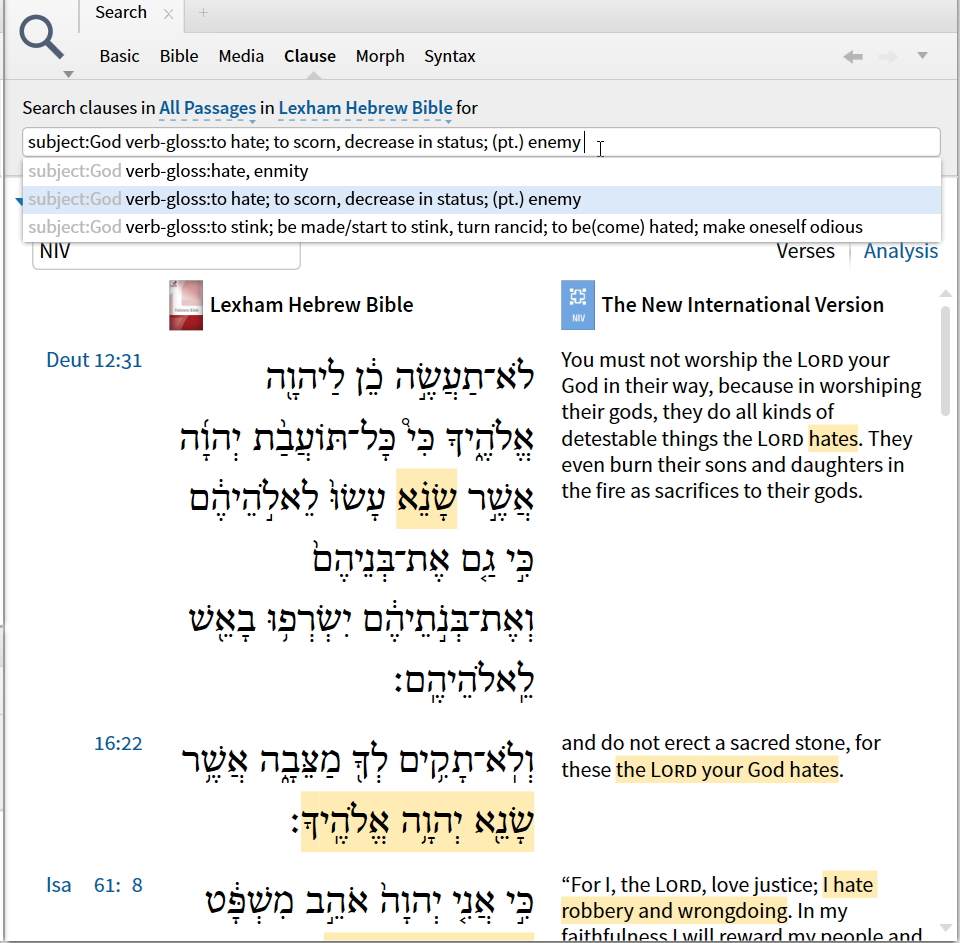Image resolution: width=960 pixels, height=943 pixels.
Task: Choose suggestion to stink; be made/start to stink
Action: [x=481, y=227]
